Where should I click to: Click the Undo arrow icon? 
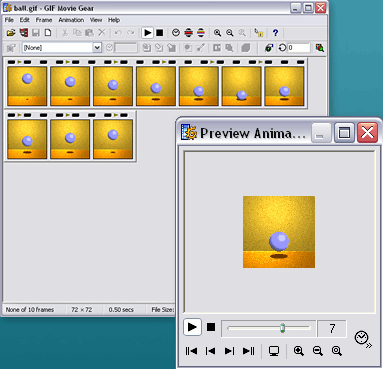click(118, 33)
